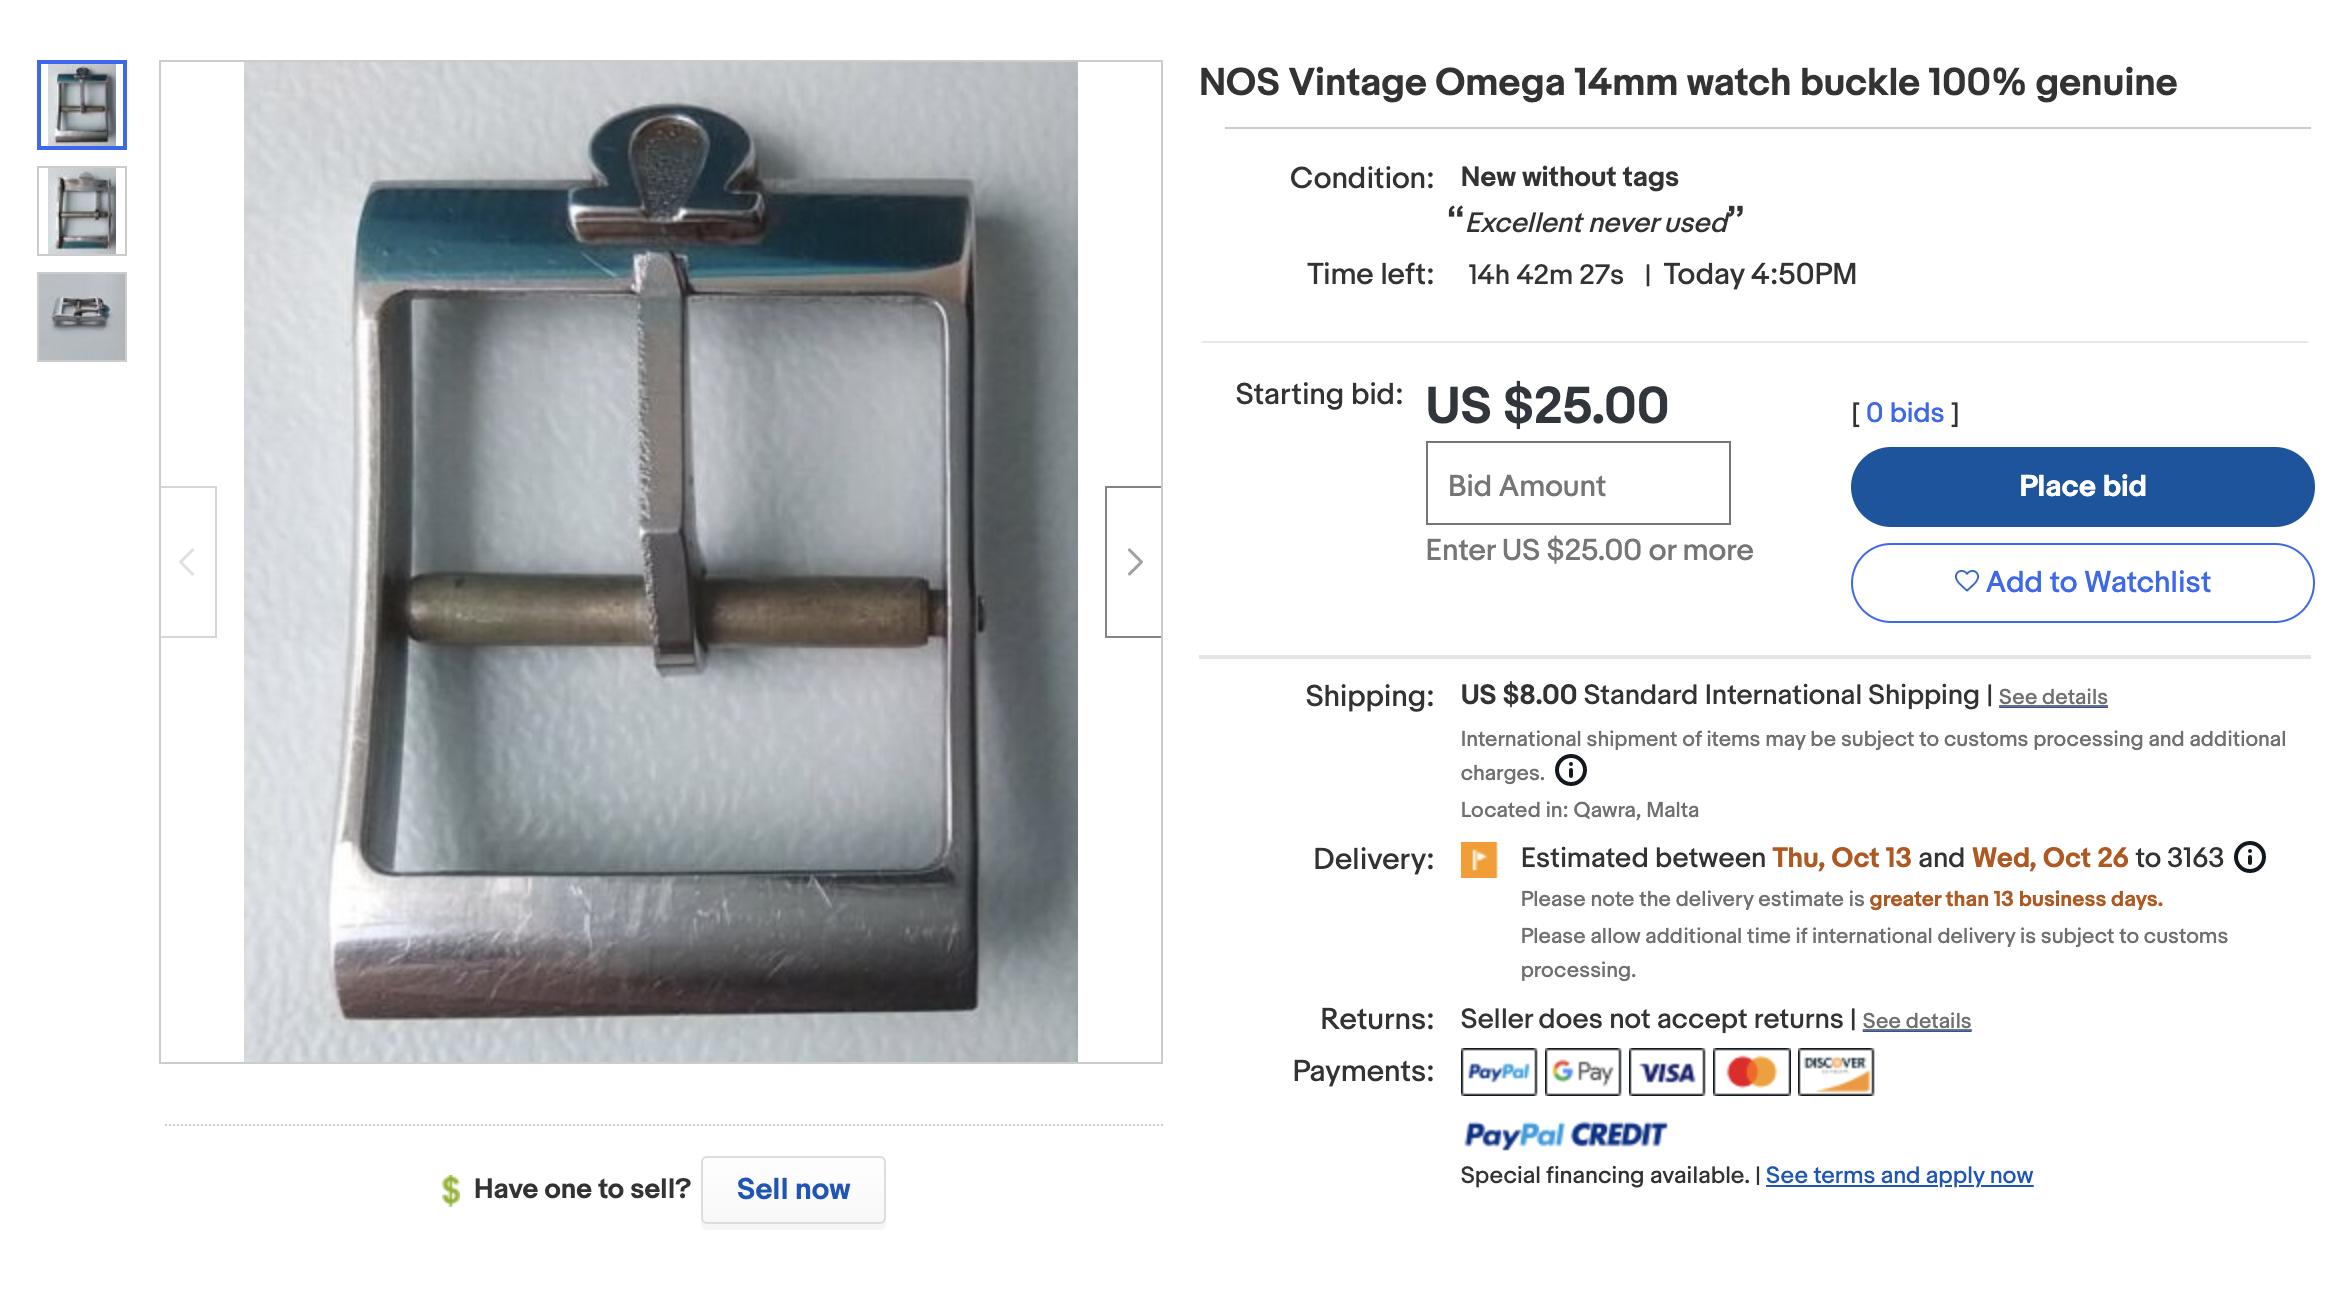Add item to Watchlist
Image resolution: width=2348 pixels, height=1300 pixels.
click(2082, 582)
